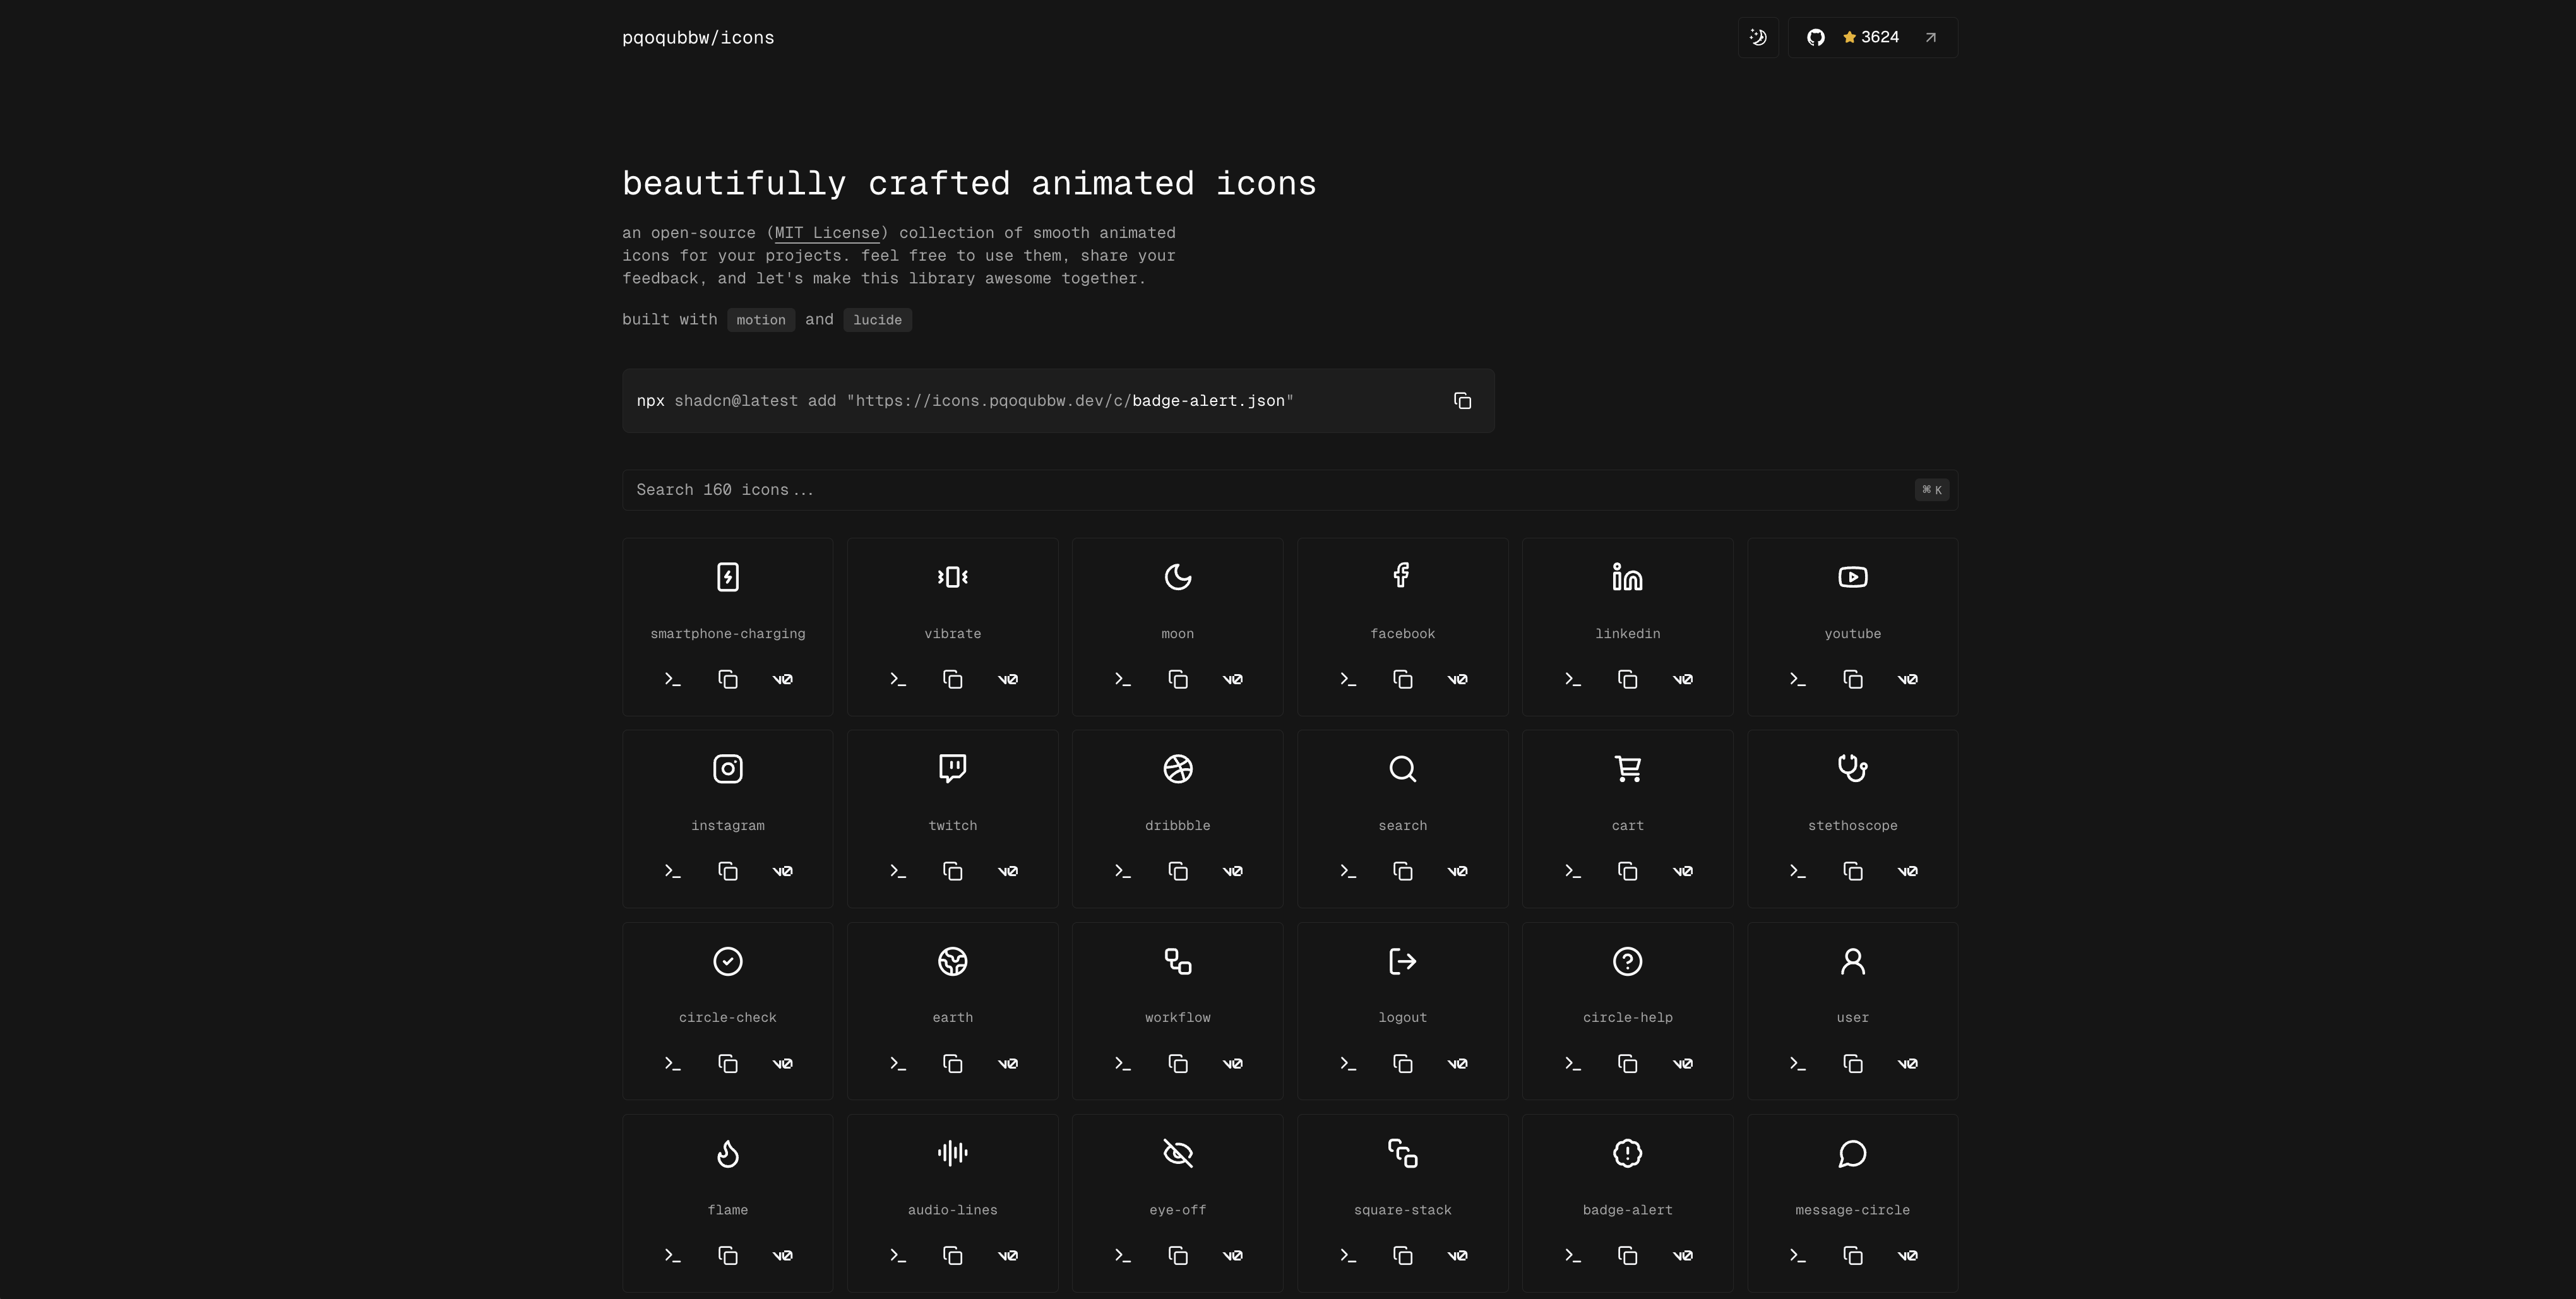Select the message-circle icon preview

pyautogui.click(x=1853, y=1153)
